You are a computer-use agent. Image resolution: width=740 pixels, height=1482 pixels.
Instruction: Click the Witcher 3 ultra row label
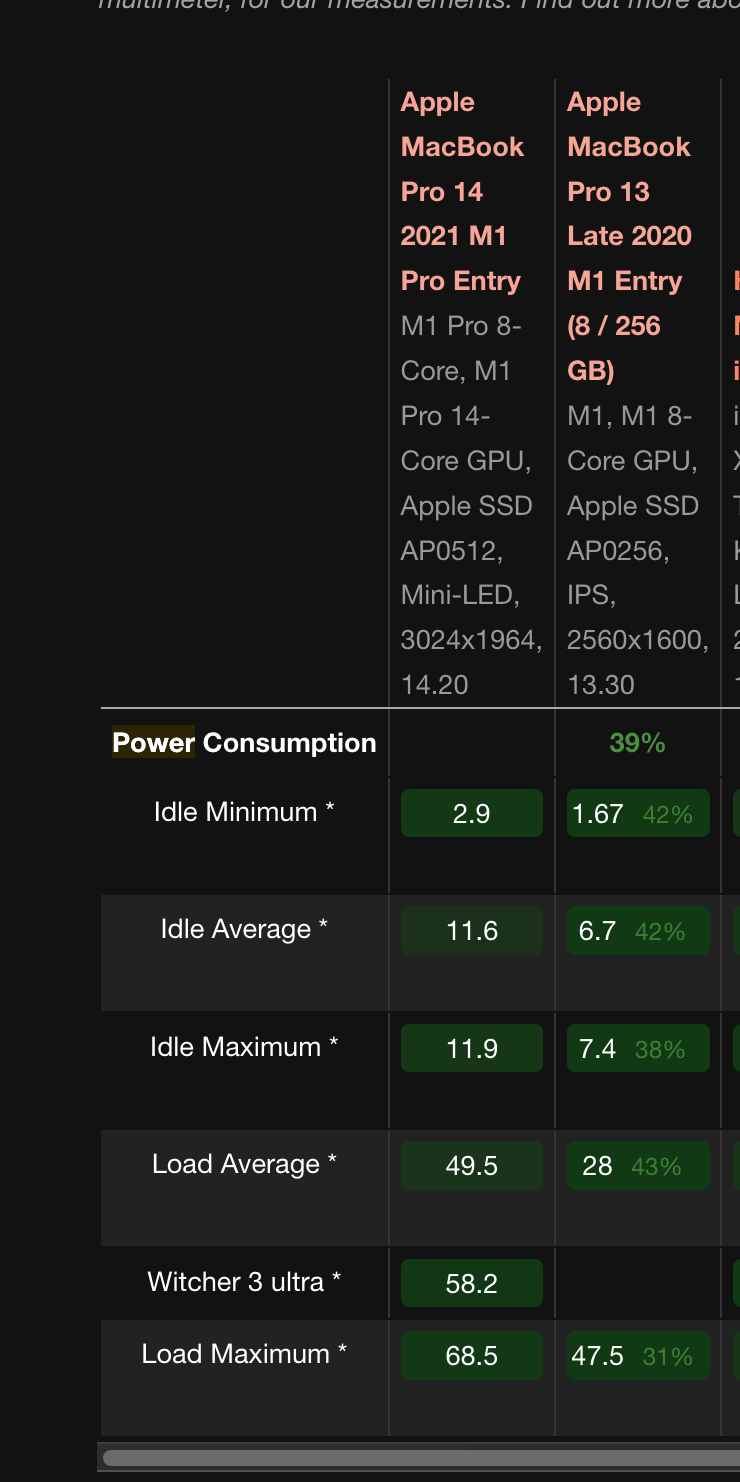coord(244,1282)
